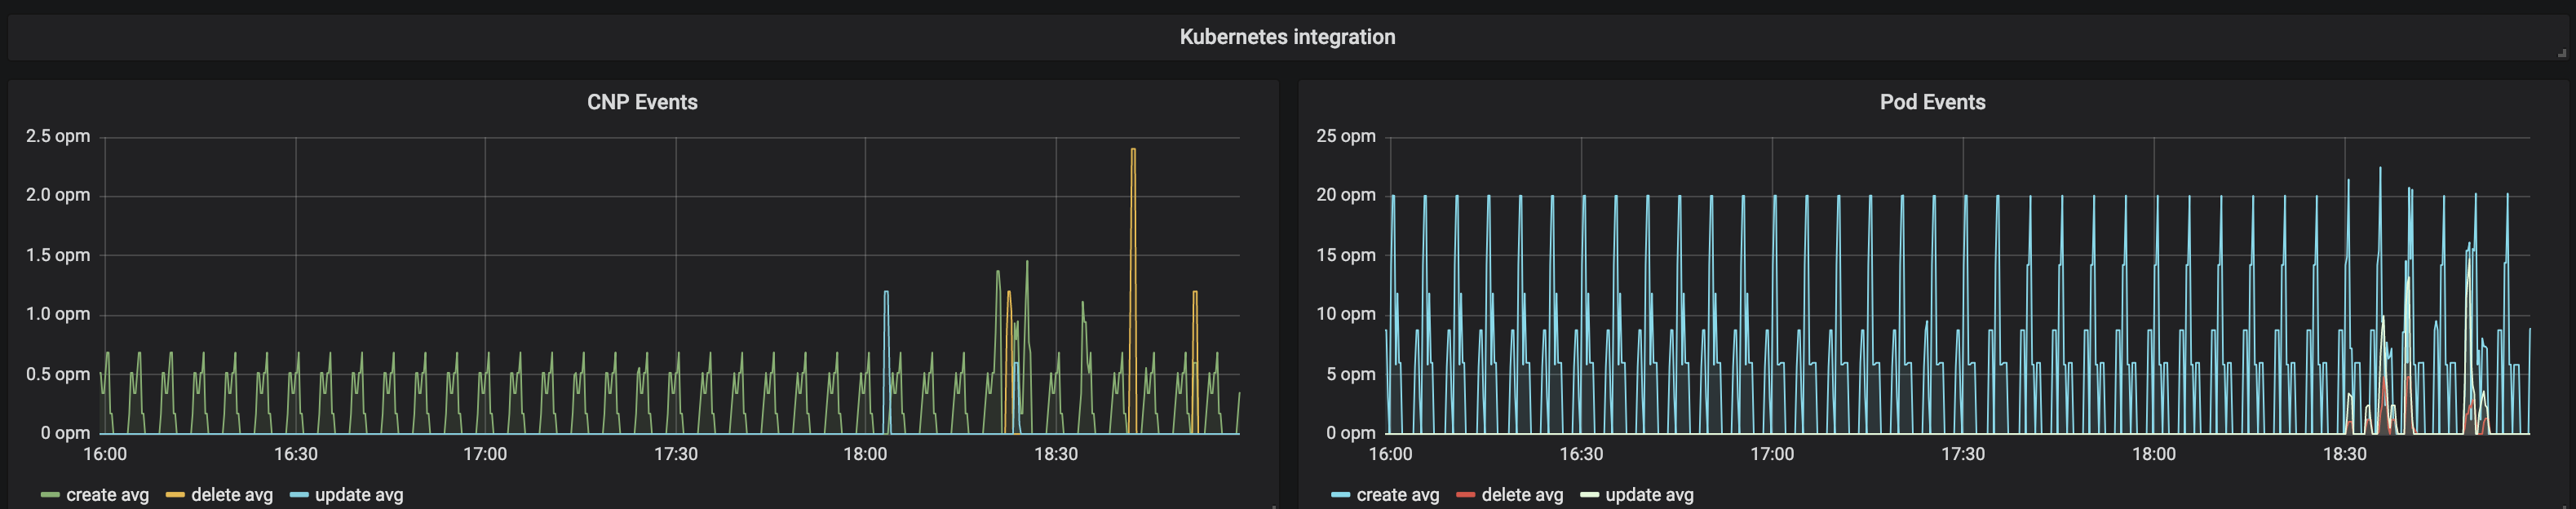Open yellow delete avg color swatch, CNP Events
Screen dimensions: 2576x509
pos(175,495)
